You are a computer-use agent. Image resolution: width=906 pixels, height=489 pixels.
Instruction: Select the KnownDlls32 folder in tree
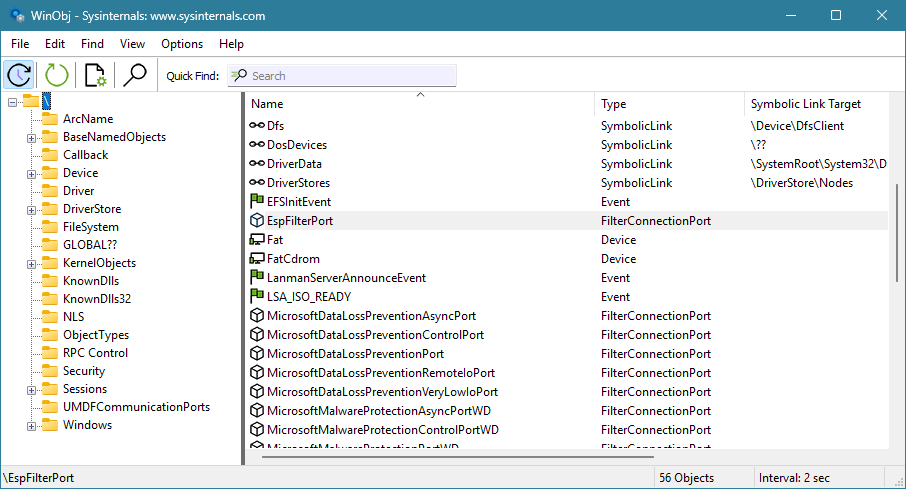[x=97, y=299]
